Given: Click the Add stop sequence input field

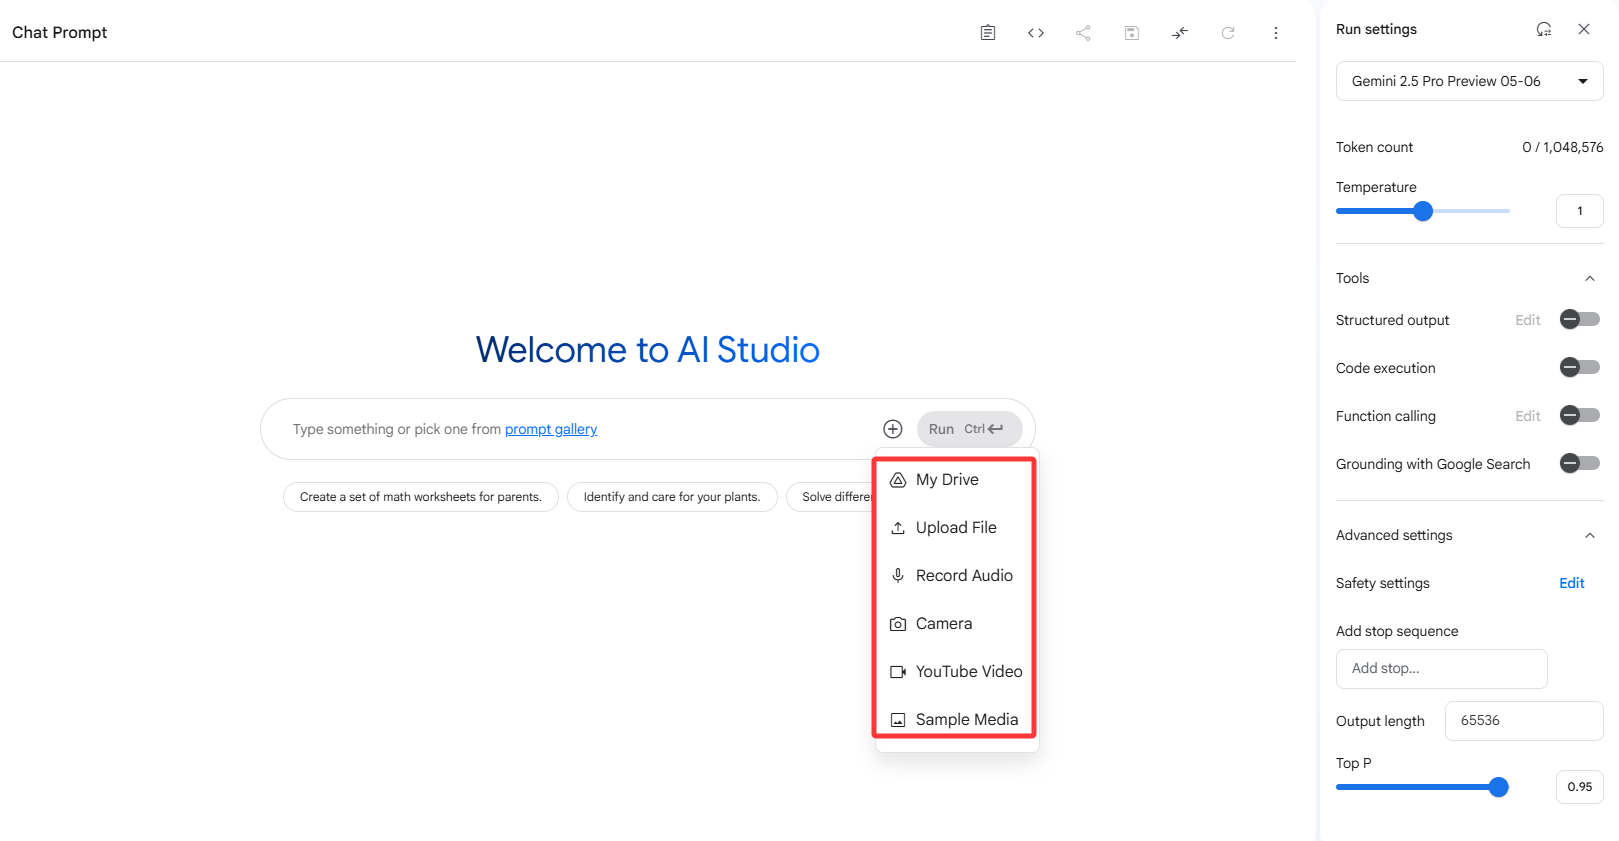Looking at the screenshot, I should click(1441, 669).
